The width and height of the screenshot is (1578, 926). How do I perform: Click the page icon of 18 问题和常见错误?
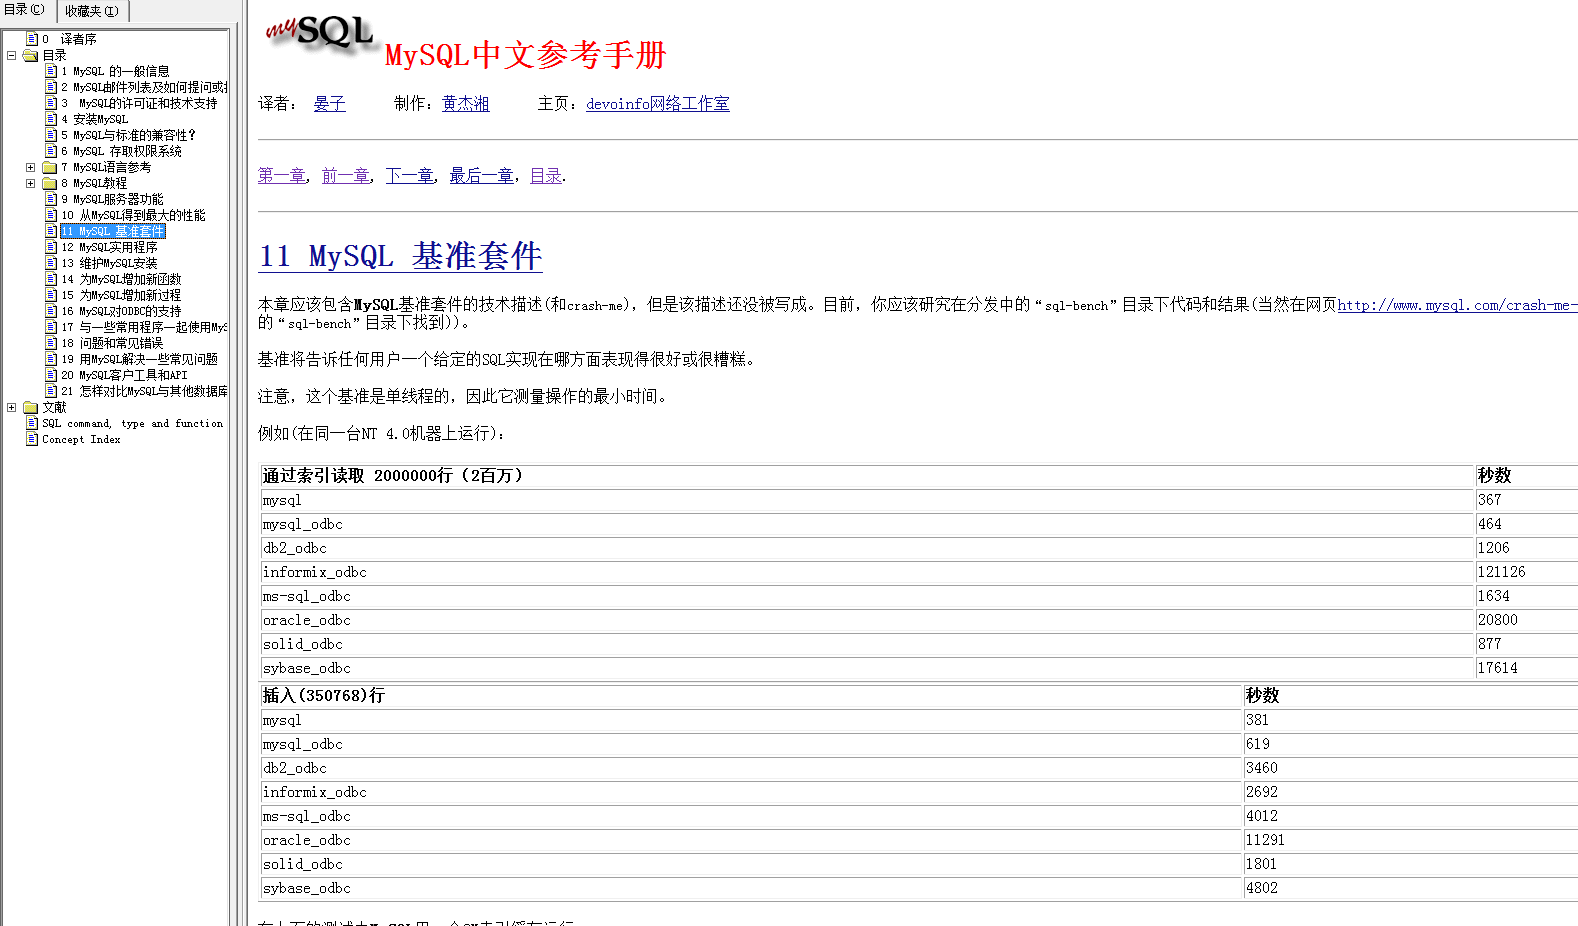51,343
